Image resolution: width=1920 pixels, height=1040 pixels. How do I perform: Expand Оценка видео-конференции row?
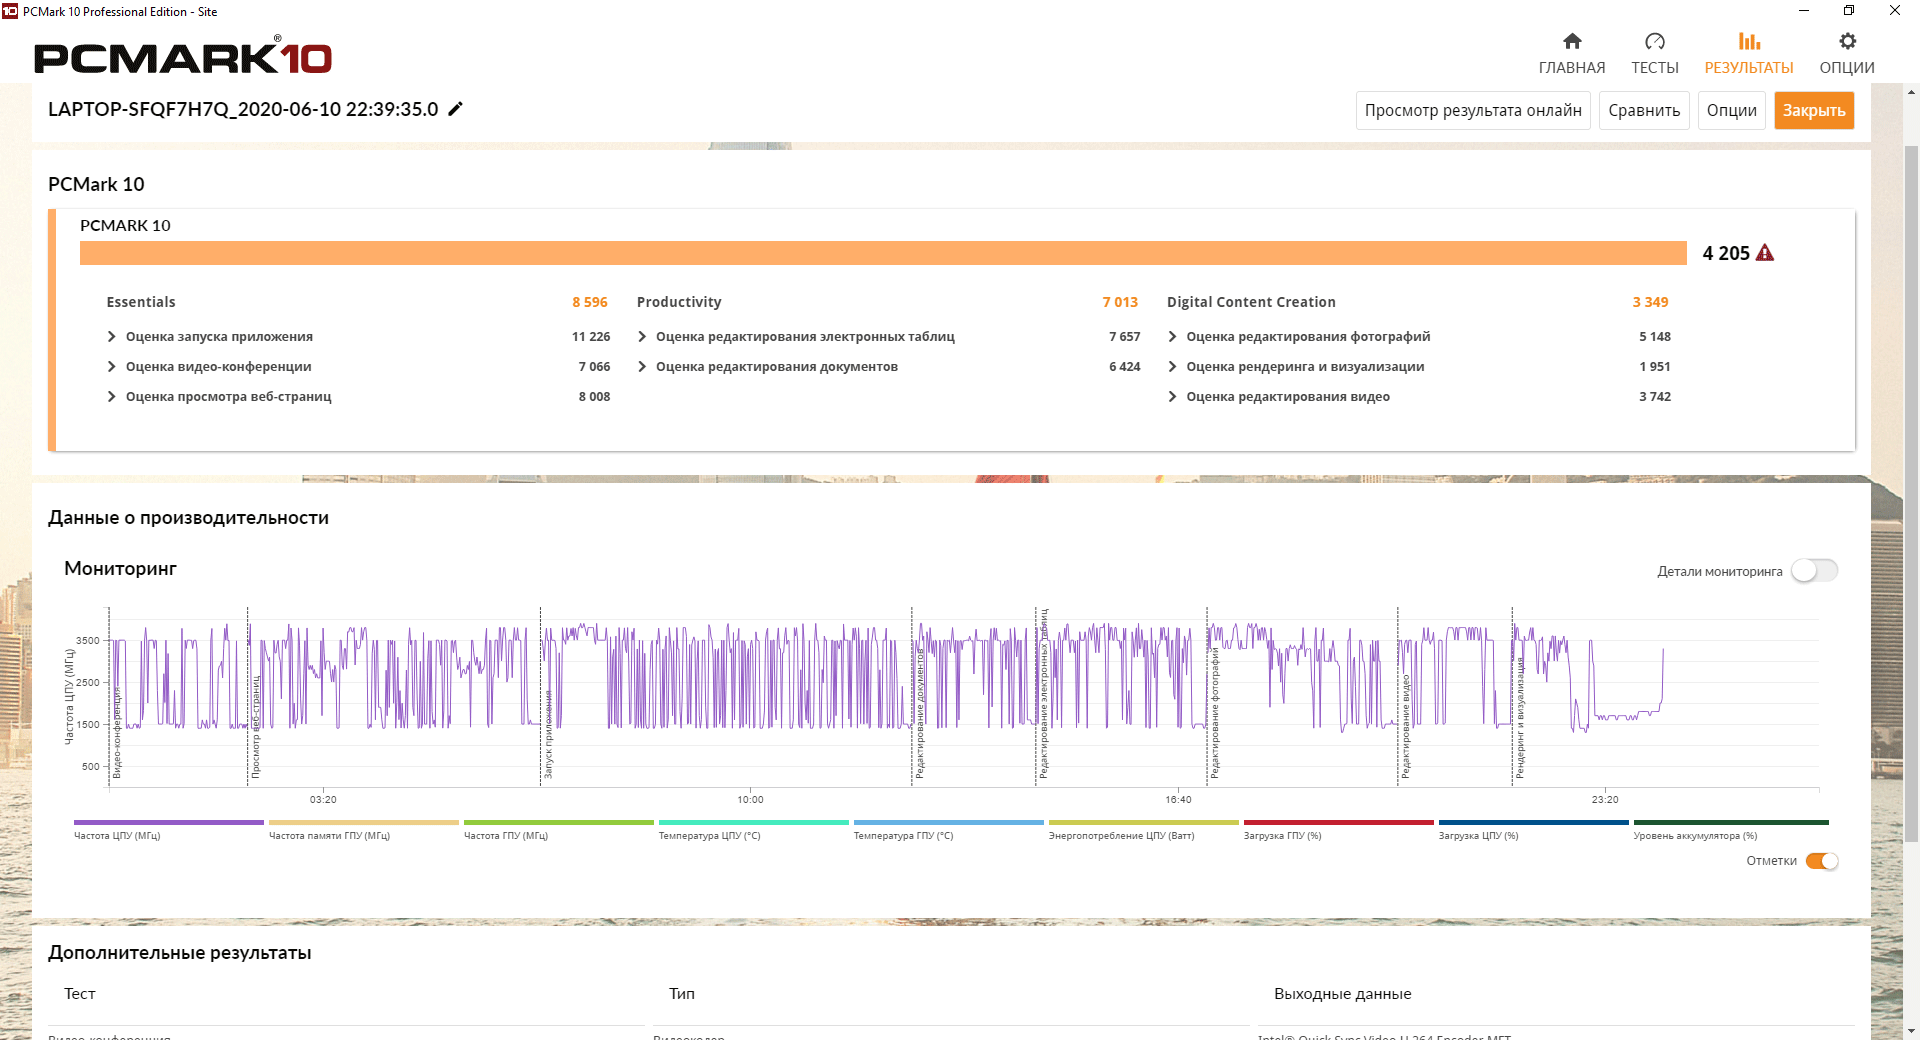(x=112, y=367)
